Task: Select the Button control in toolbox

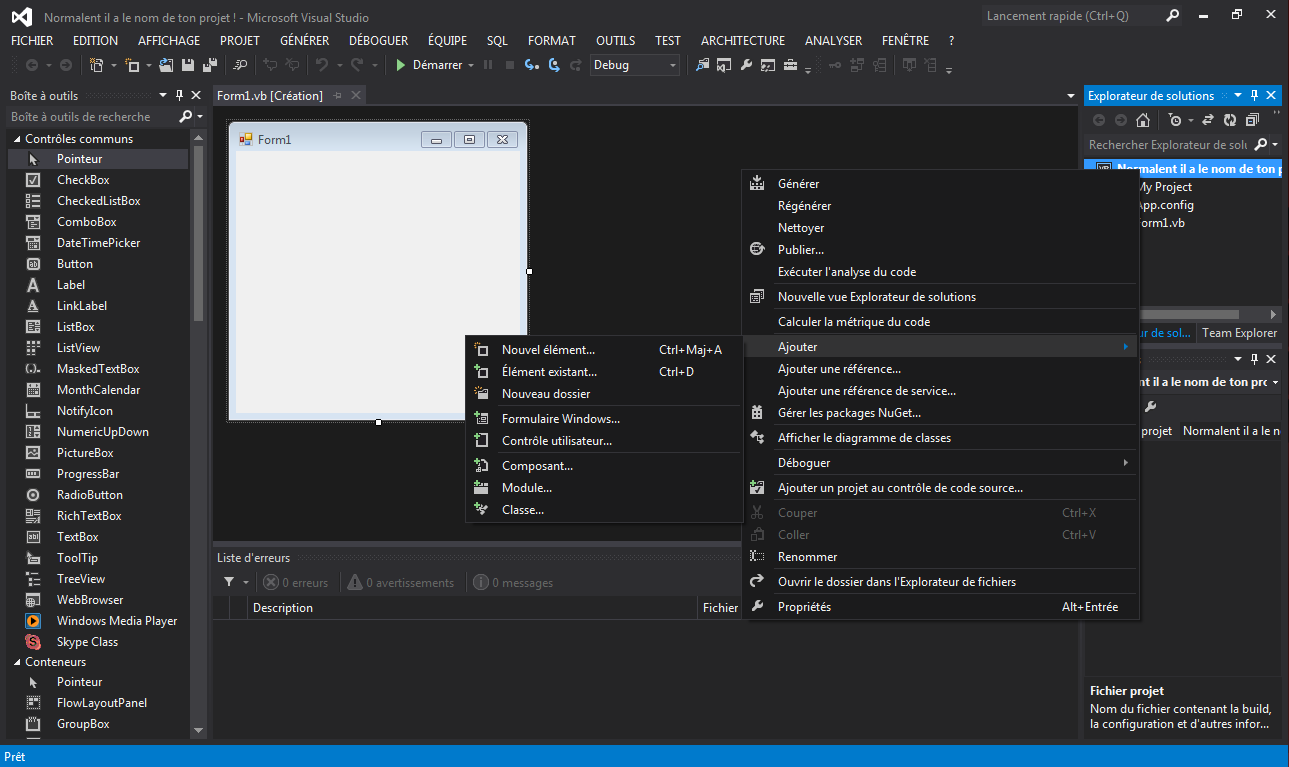Action: [x=98, y=264]
